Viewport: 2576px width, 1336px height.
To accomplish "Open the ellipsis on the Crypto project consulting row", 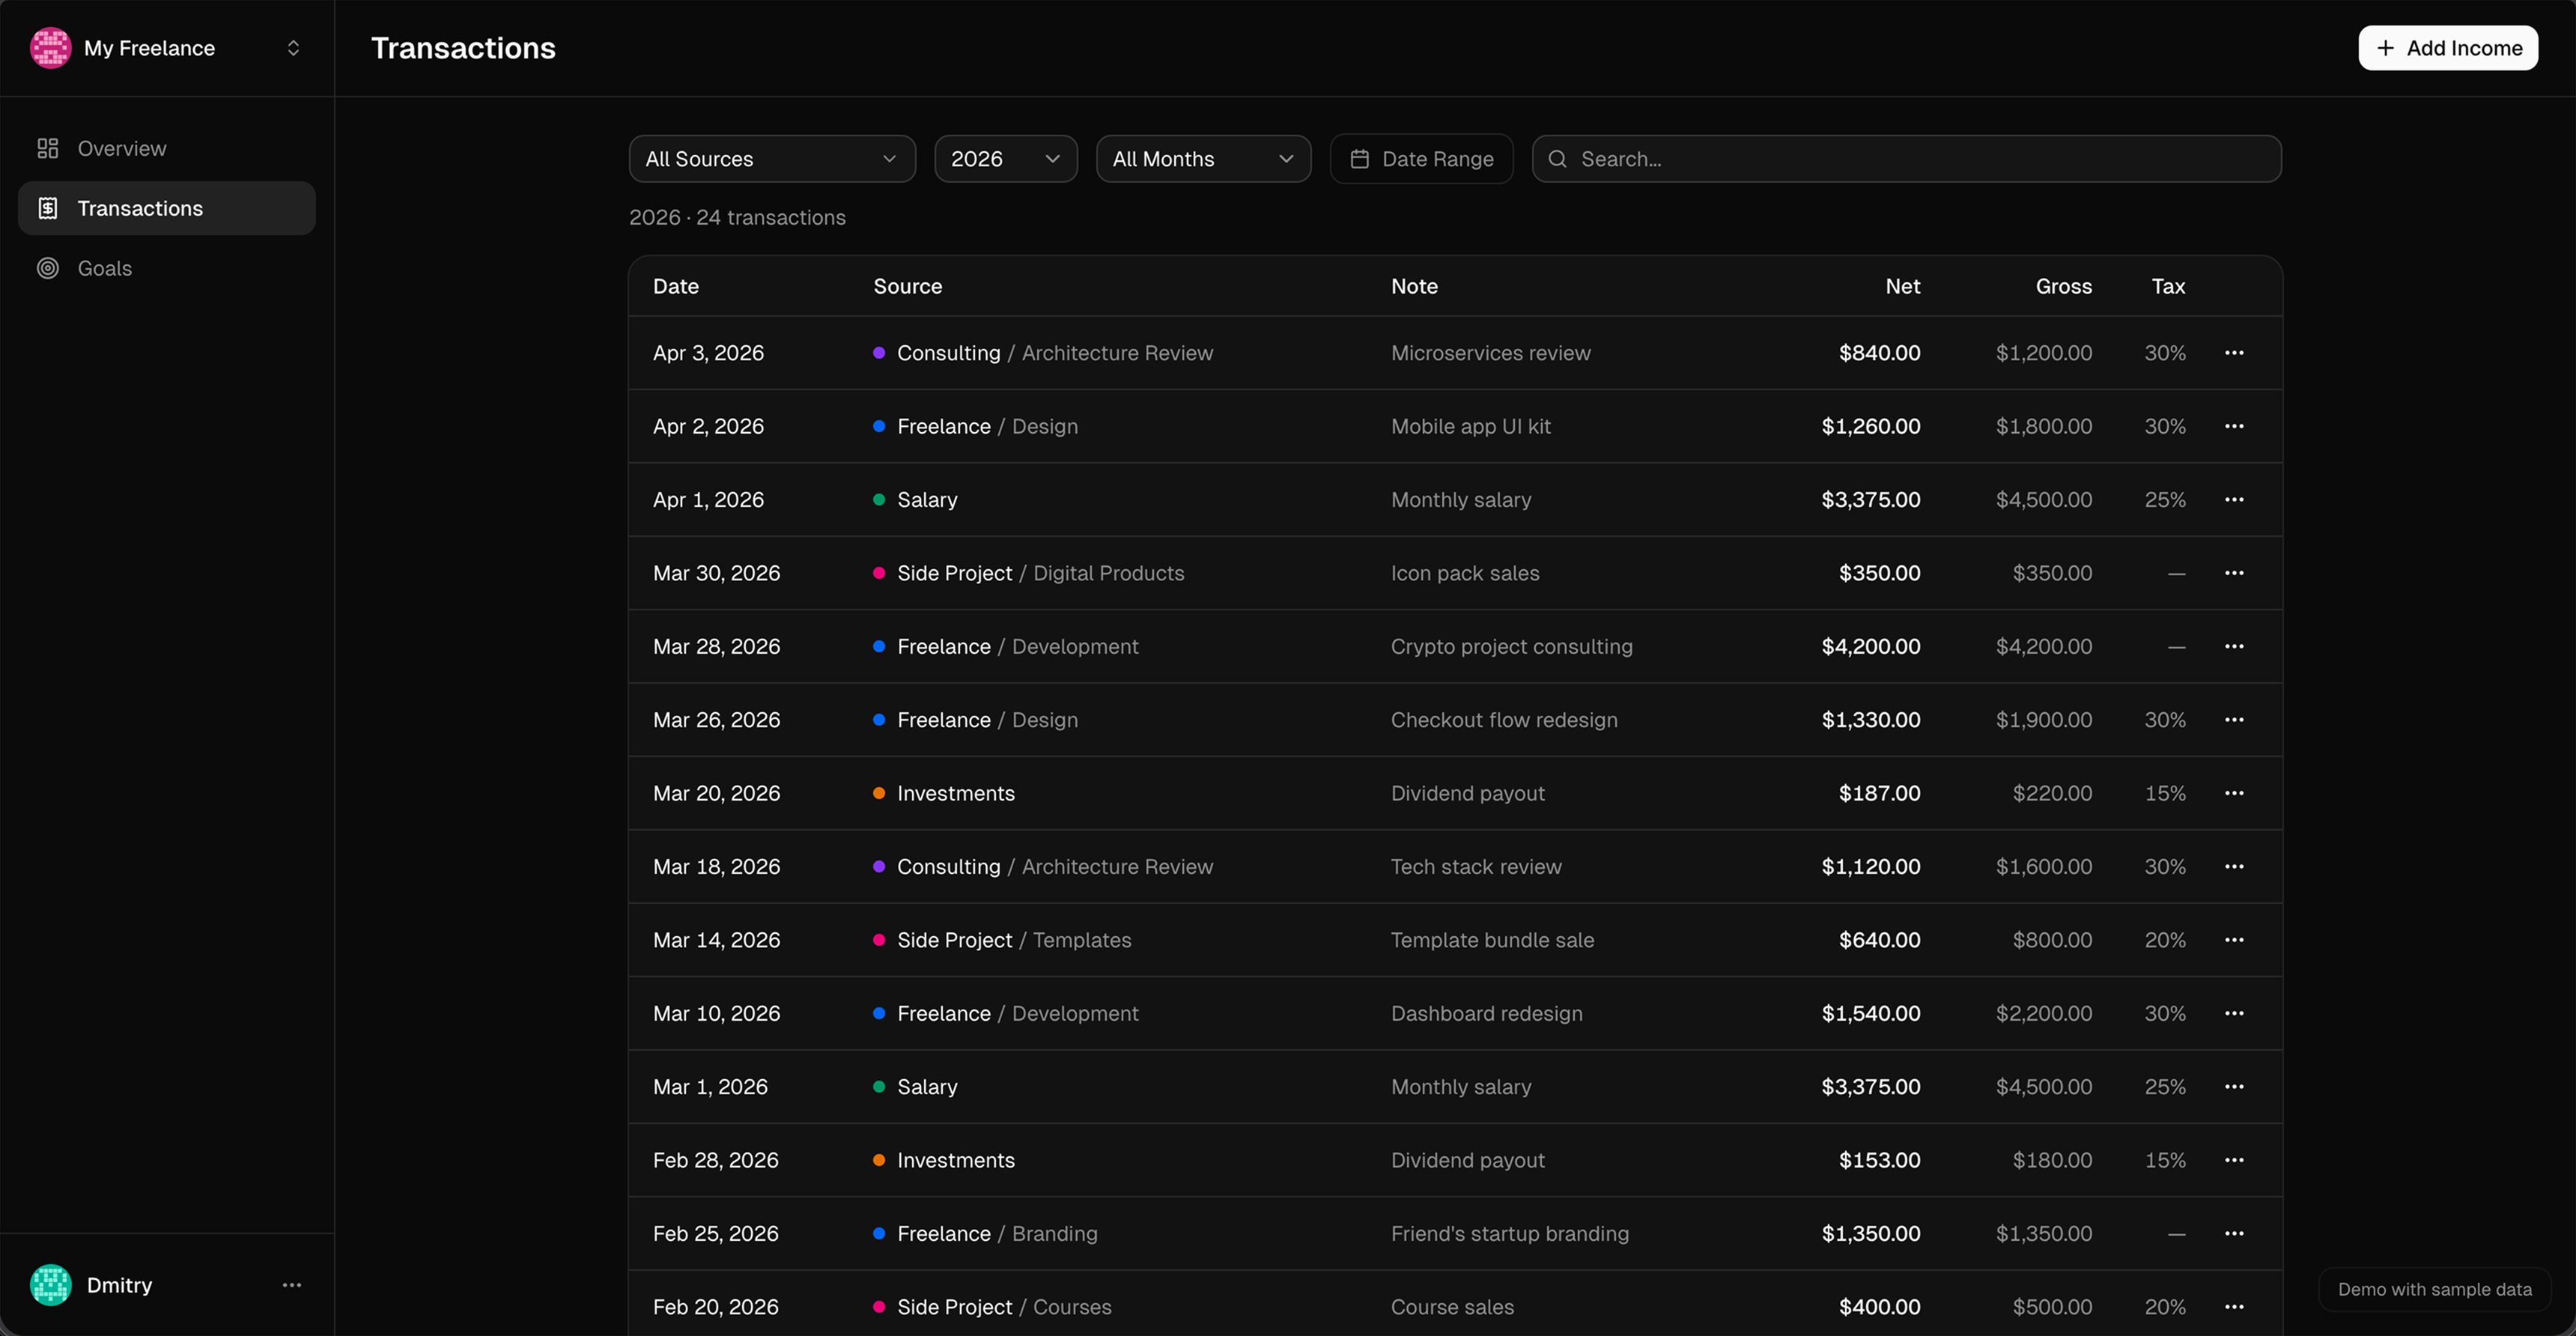I will [2236, 646].
